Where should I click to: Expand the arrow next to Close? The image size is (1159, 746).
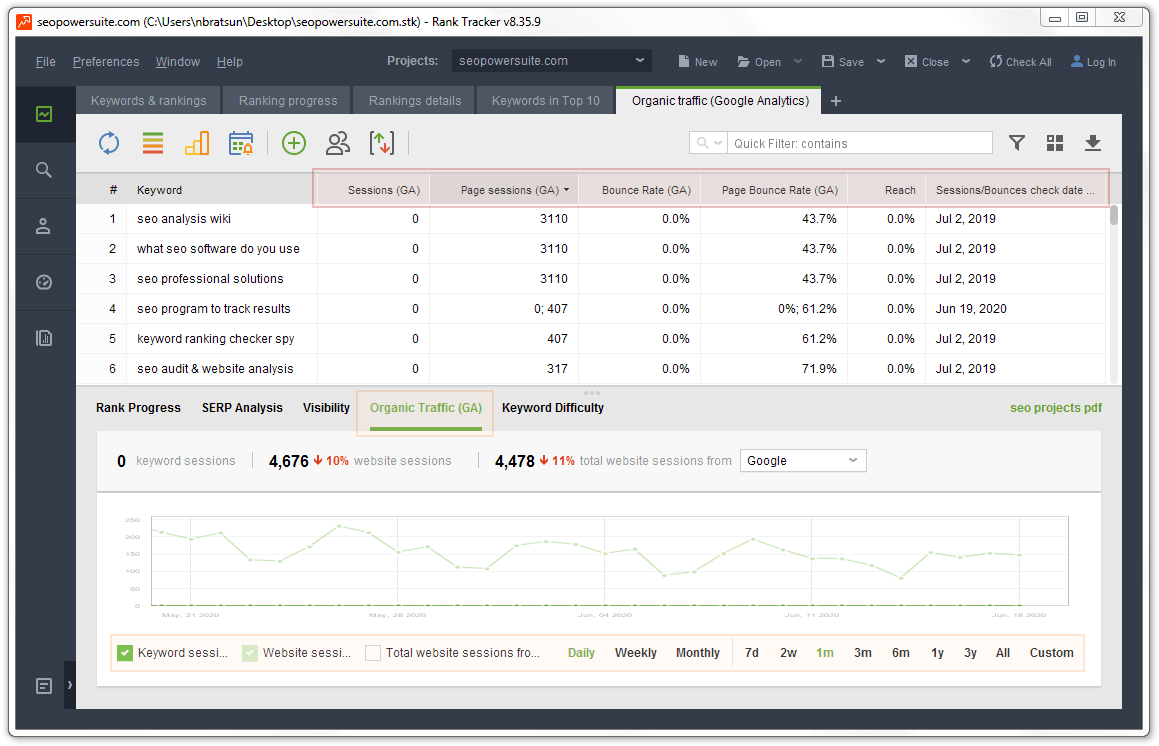966,61
